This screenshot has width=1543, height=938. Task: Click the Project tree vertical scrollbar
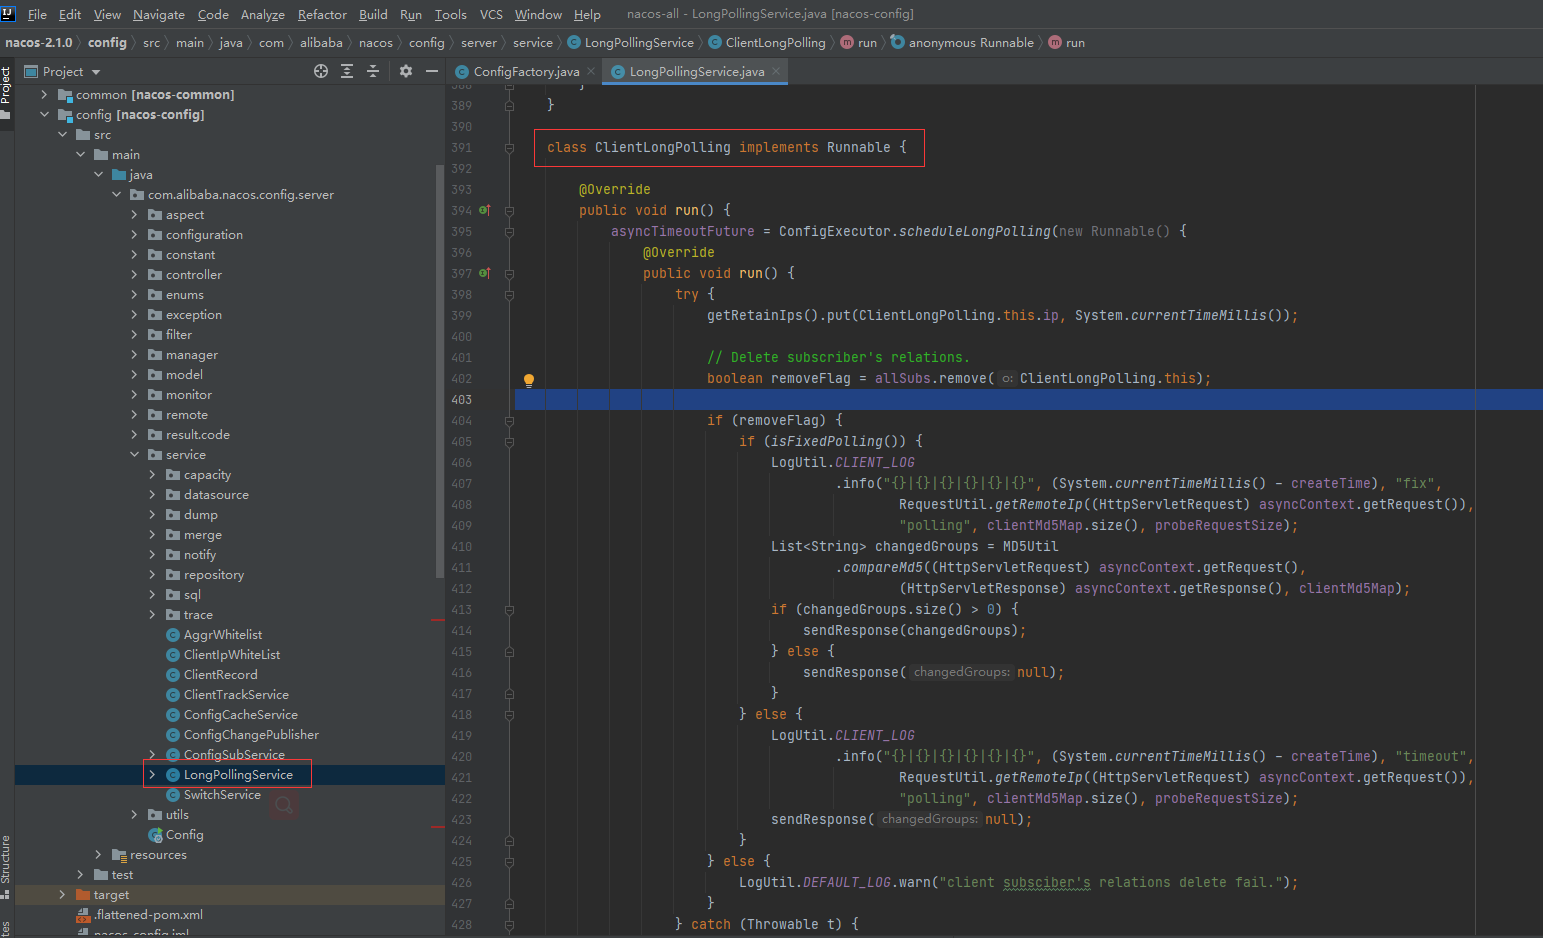440,370
